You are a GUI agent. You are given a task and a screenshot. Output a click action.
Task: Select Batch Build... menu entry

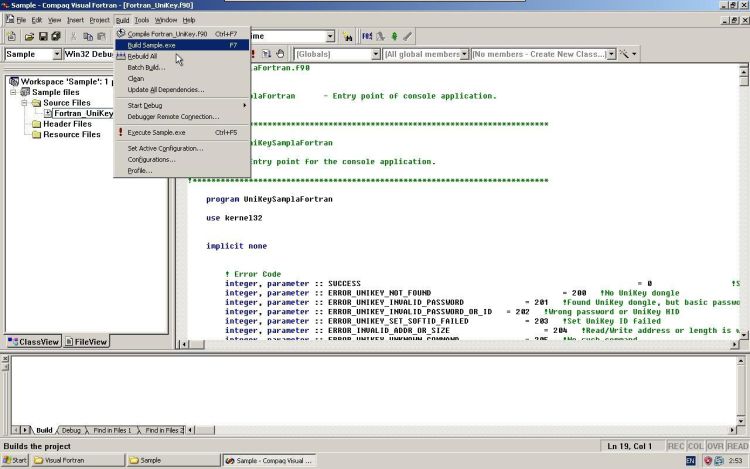pyautogui.click(x=182, y=67)
